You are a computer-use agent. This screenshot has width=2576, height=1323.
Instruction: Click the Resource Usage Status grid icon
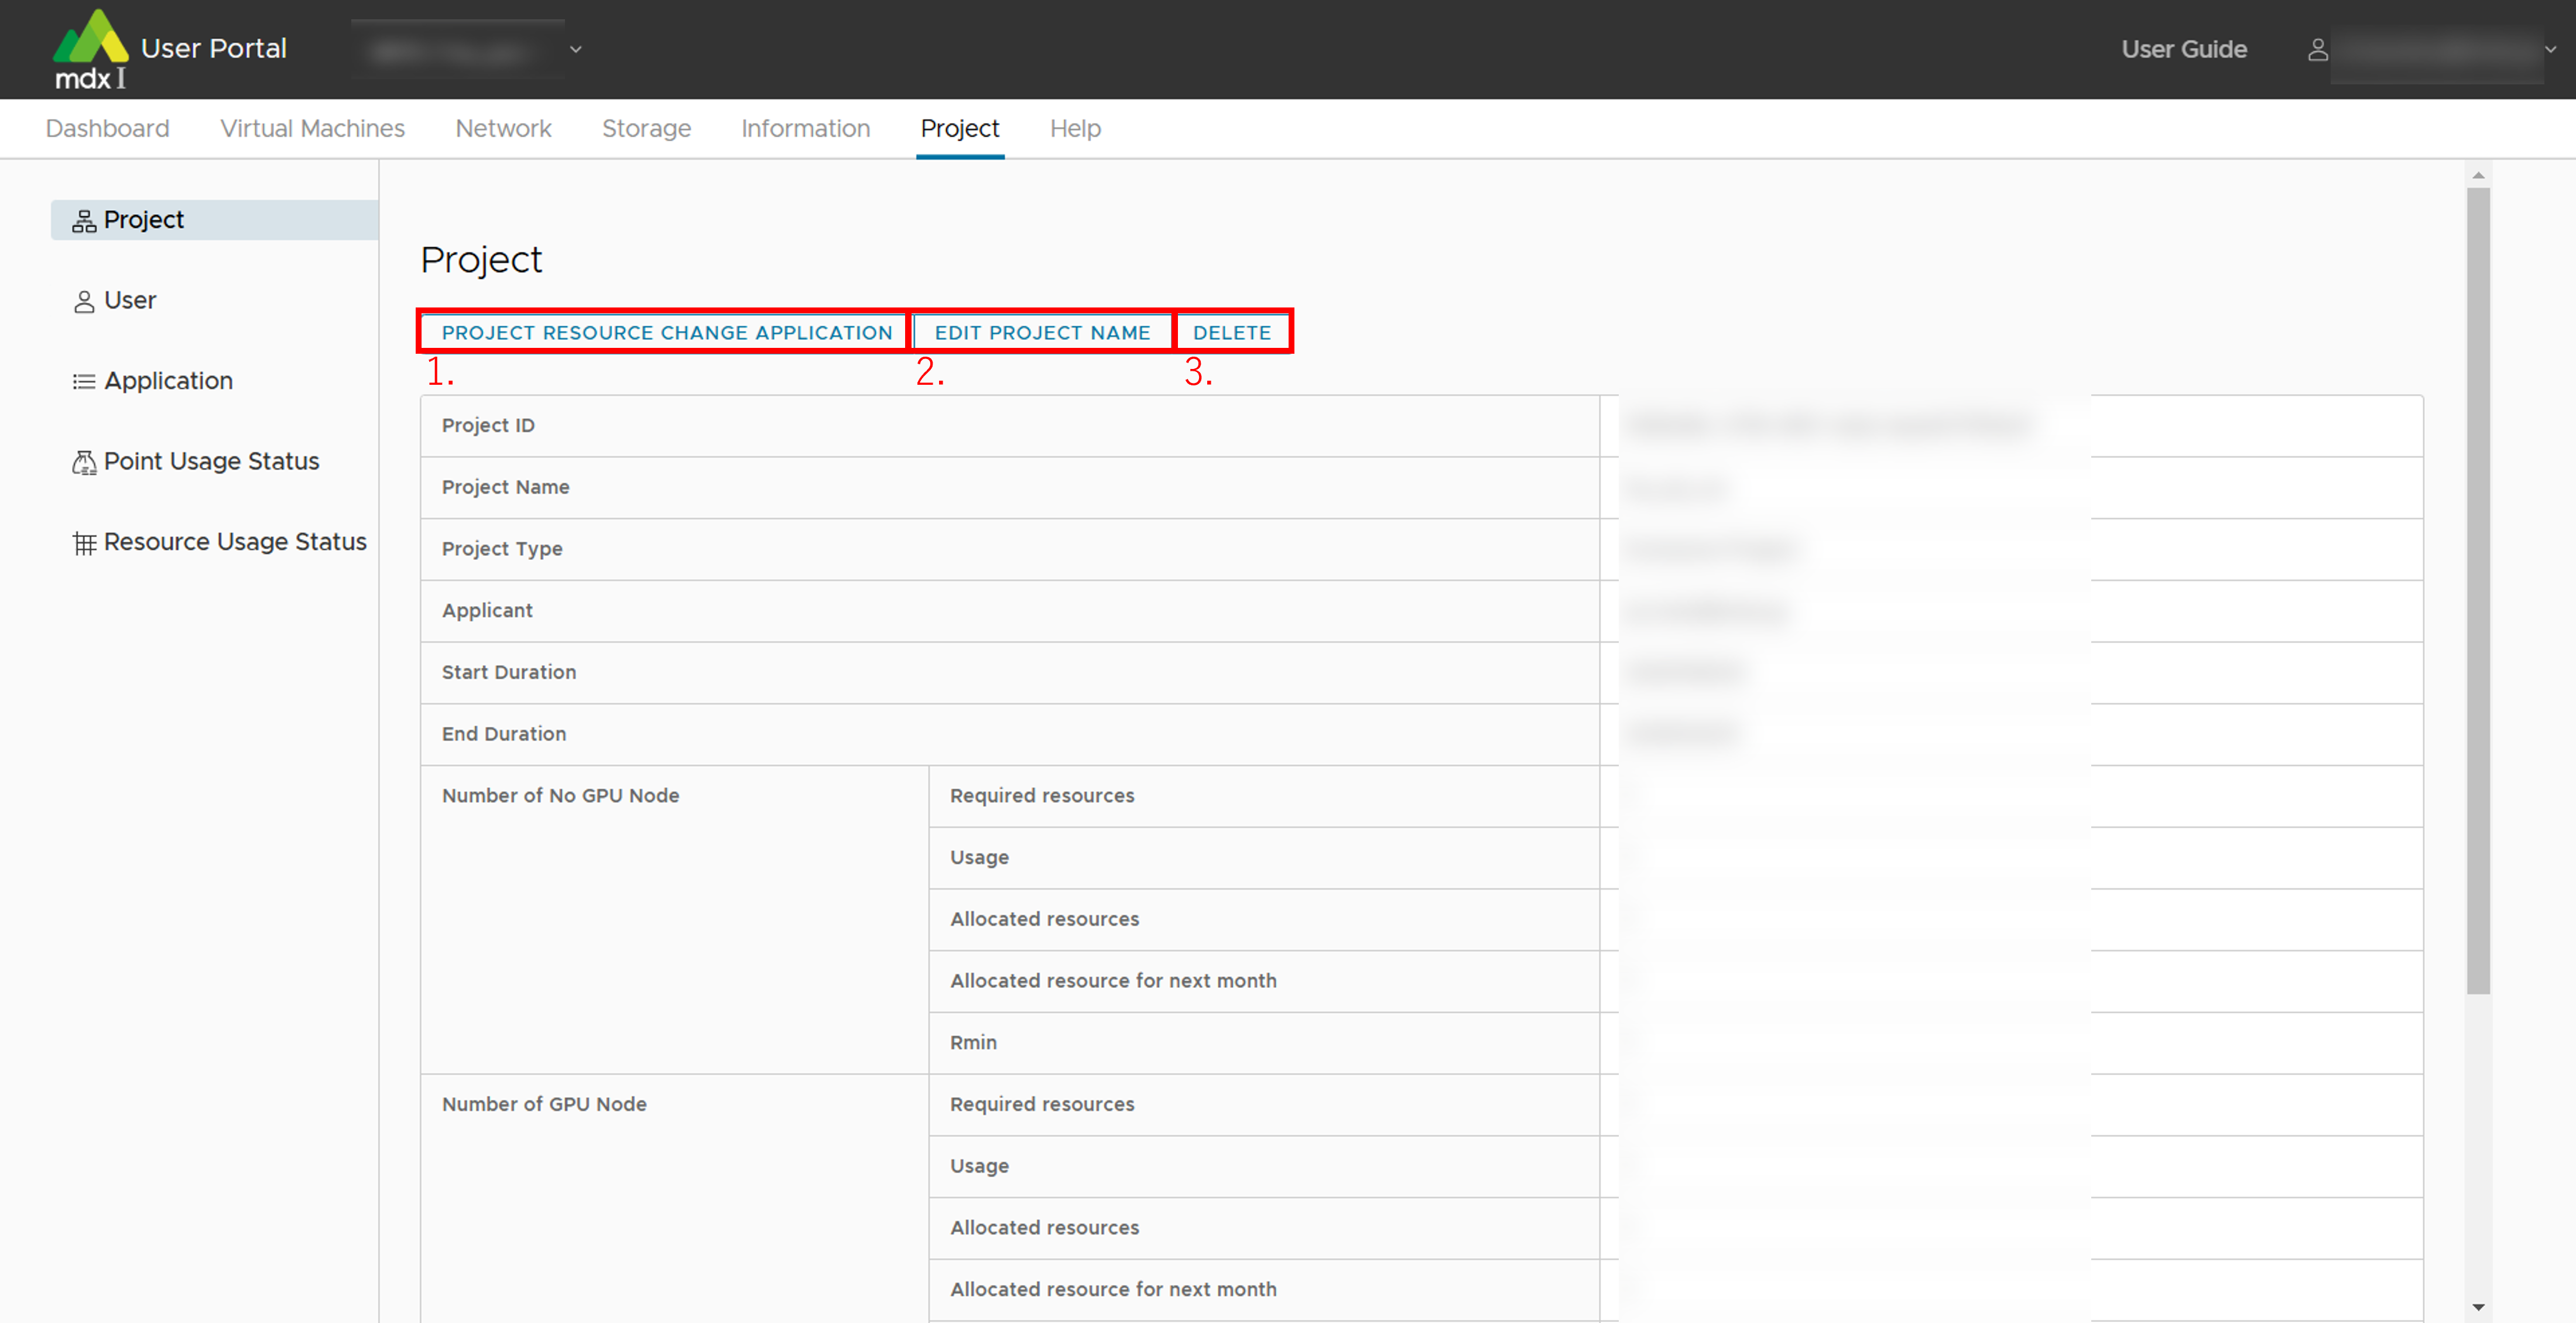[84, 543]
